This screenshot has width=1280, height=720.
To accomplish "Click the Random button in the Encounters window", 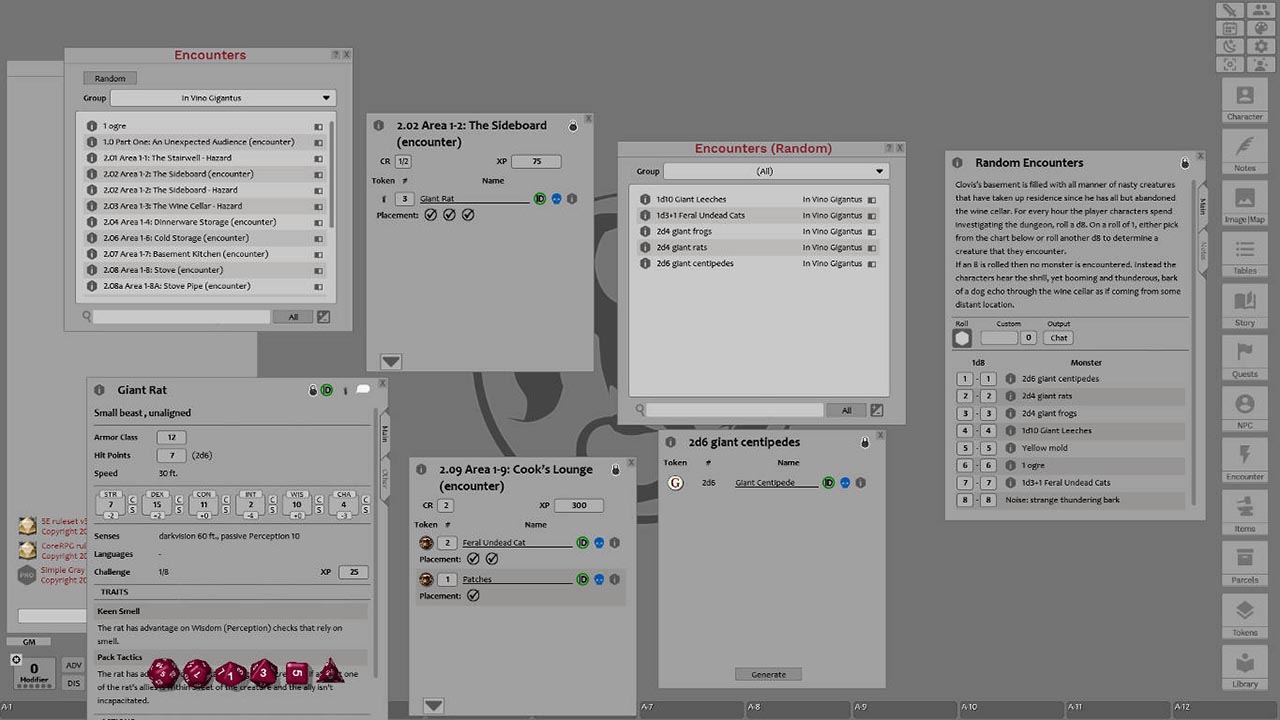I will tap(109, 77).
